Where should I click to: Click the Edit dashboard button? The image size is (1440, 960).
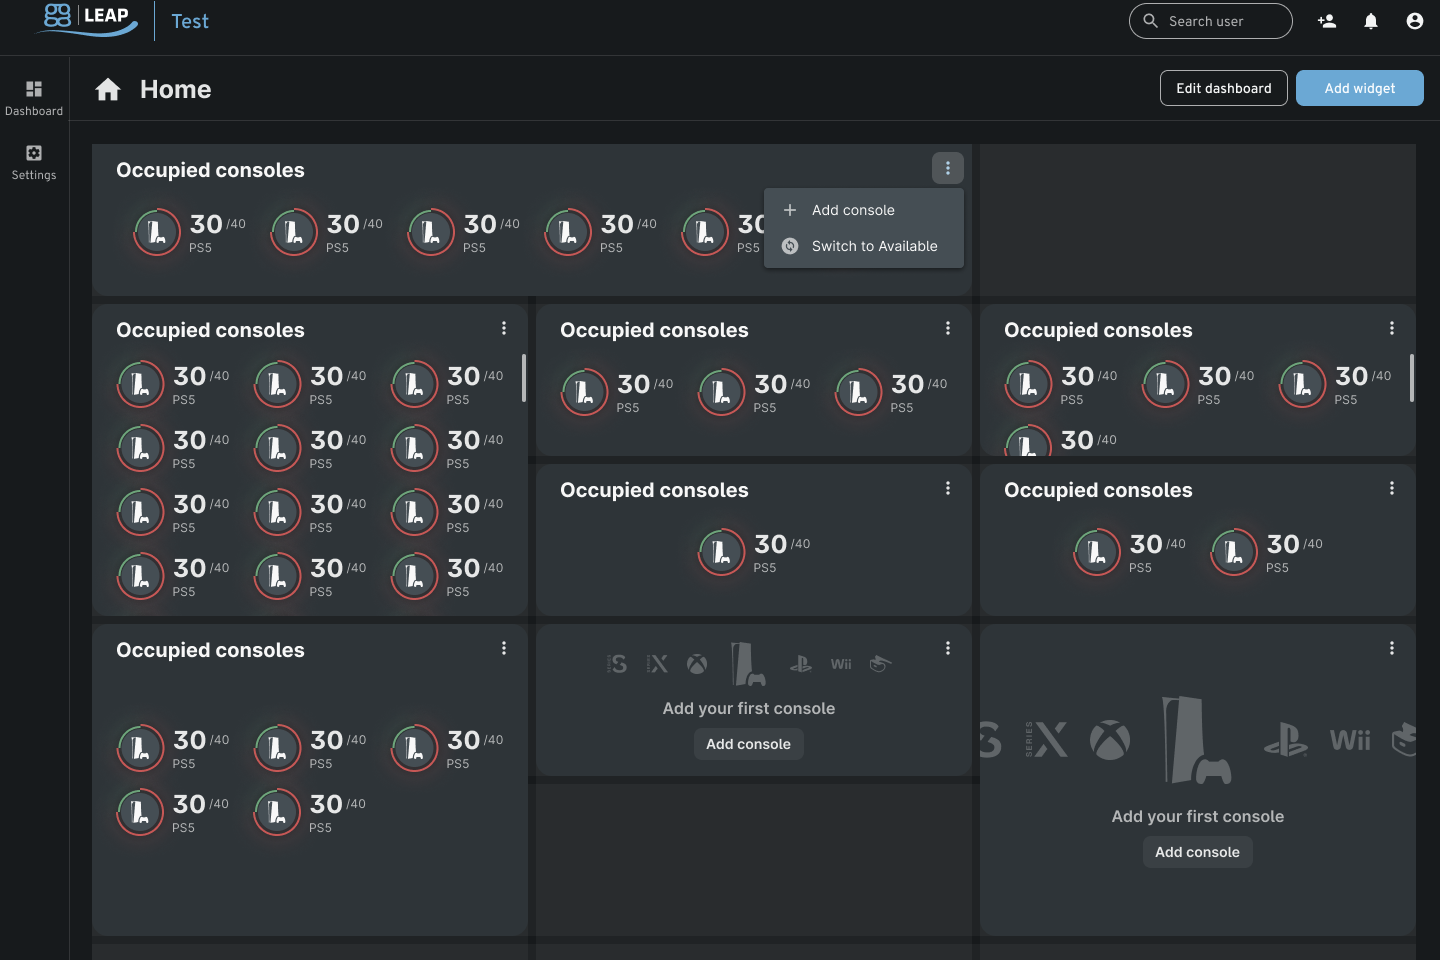coord(1223,88)
